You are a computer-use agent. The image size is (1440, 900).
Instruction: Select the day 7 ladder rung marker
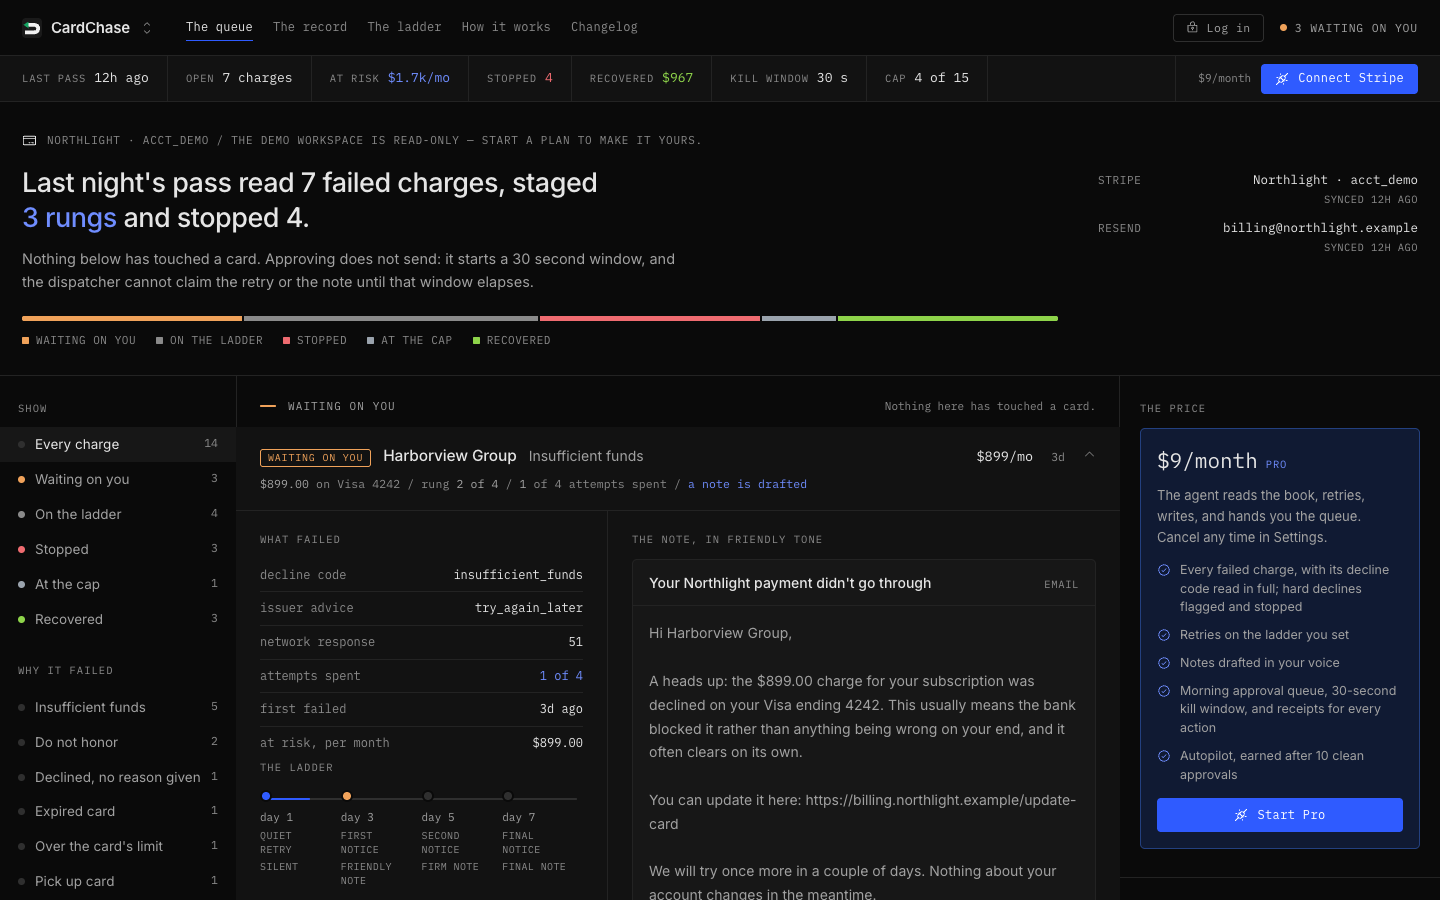coord(508,796)
